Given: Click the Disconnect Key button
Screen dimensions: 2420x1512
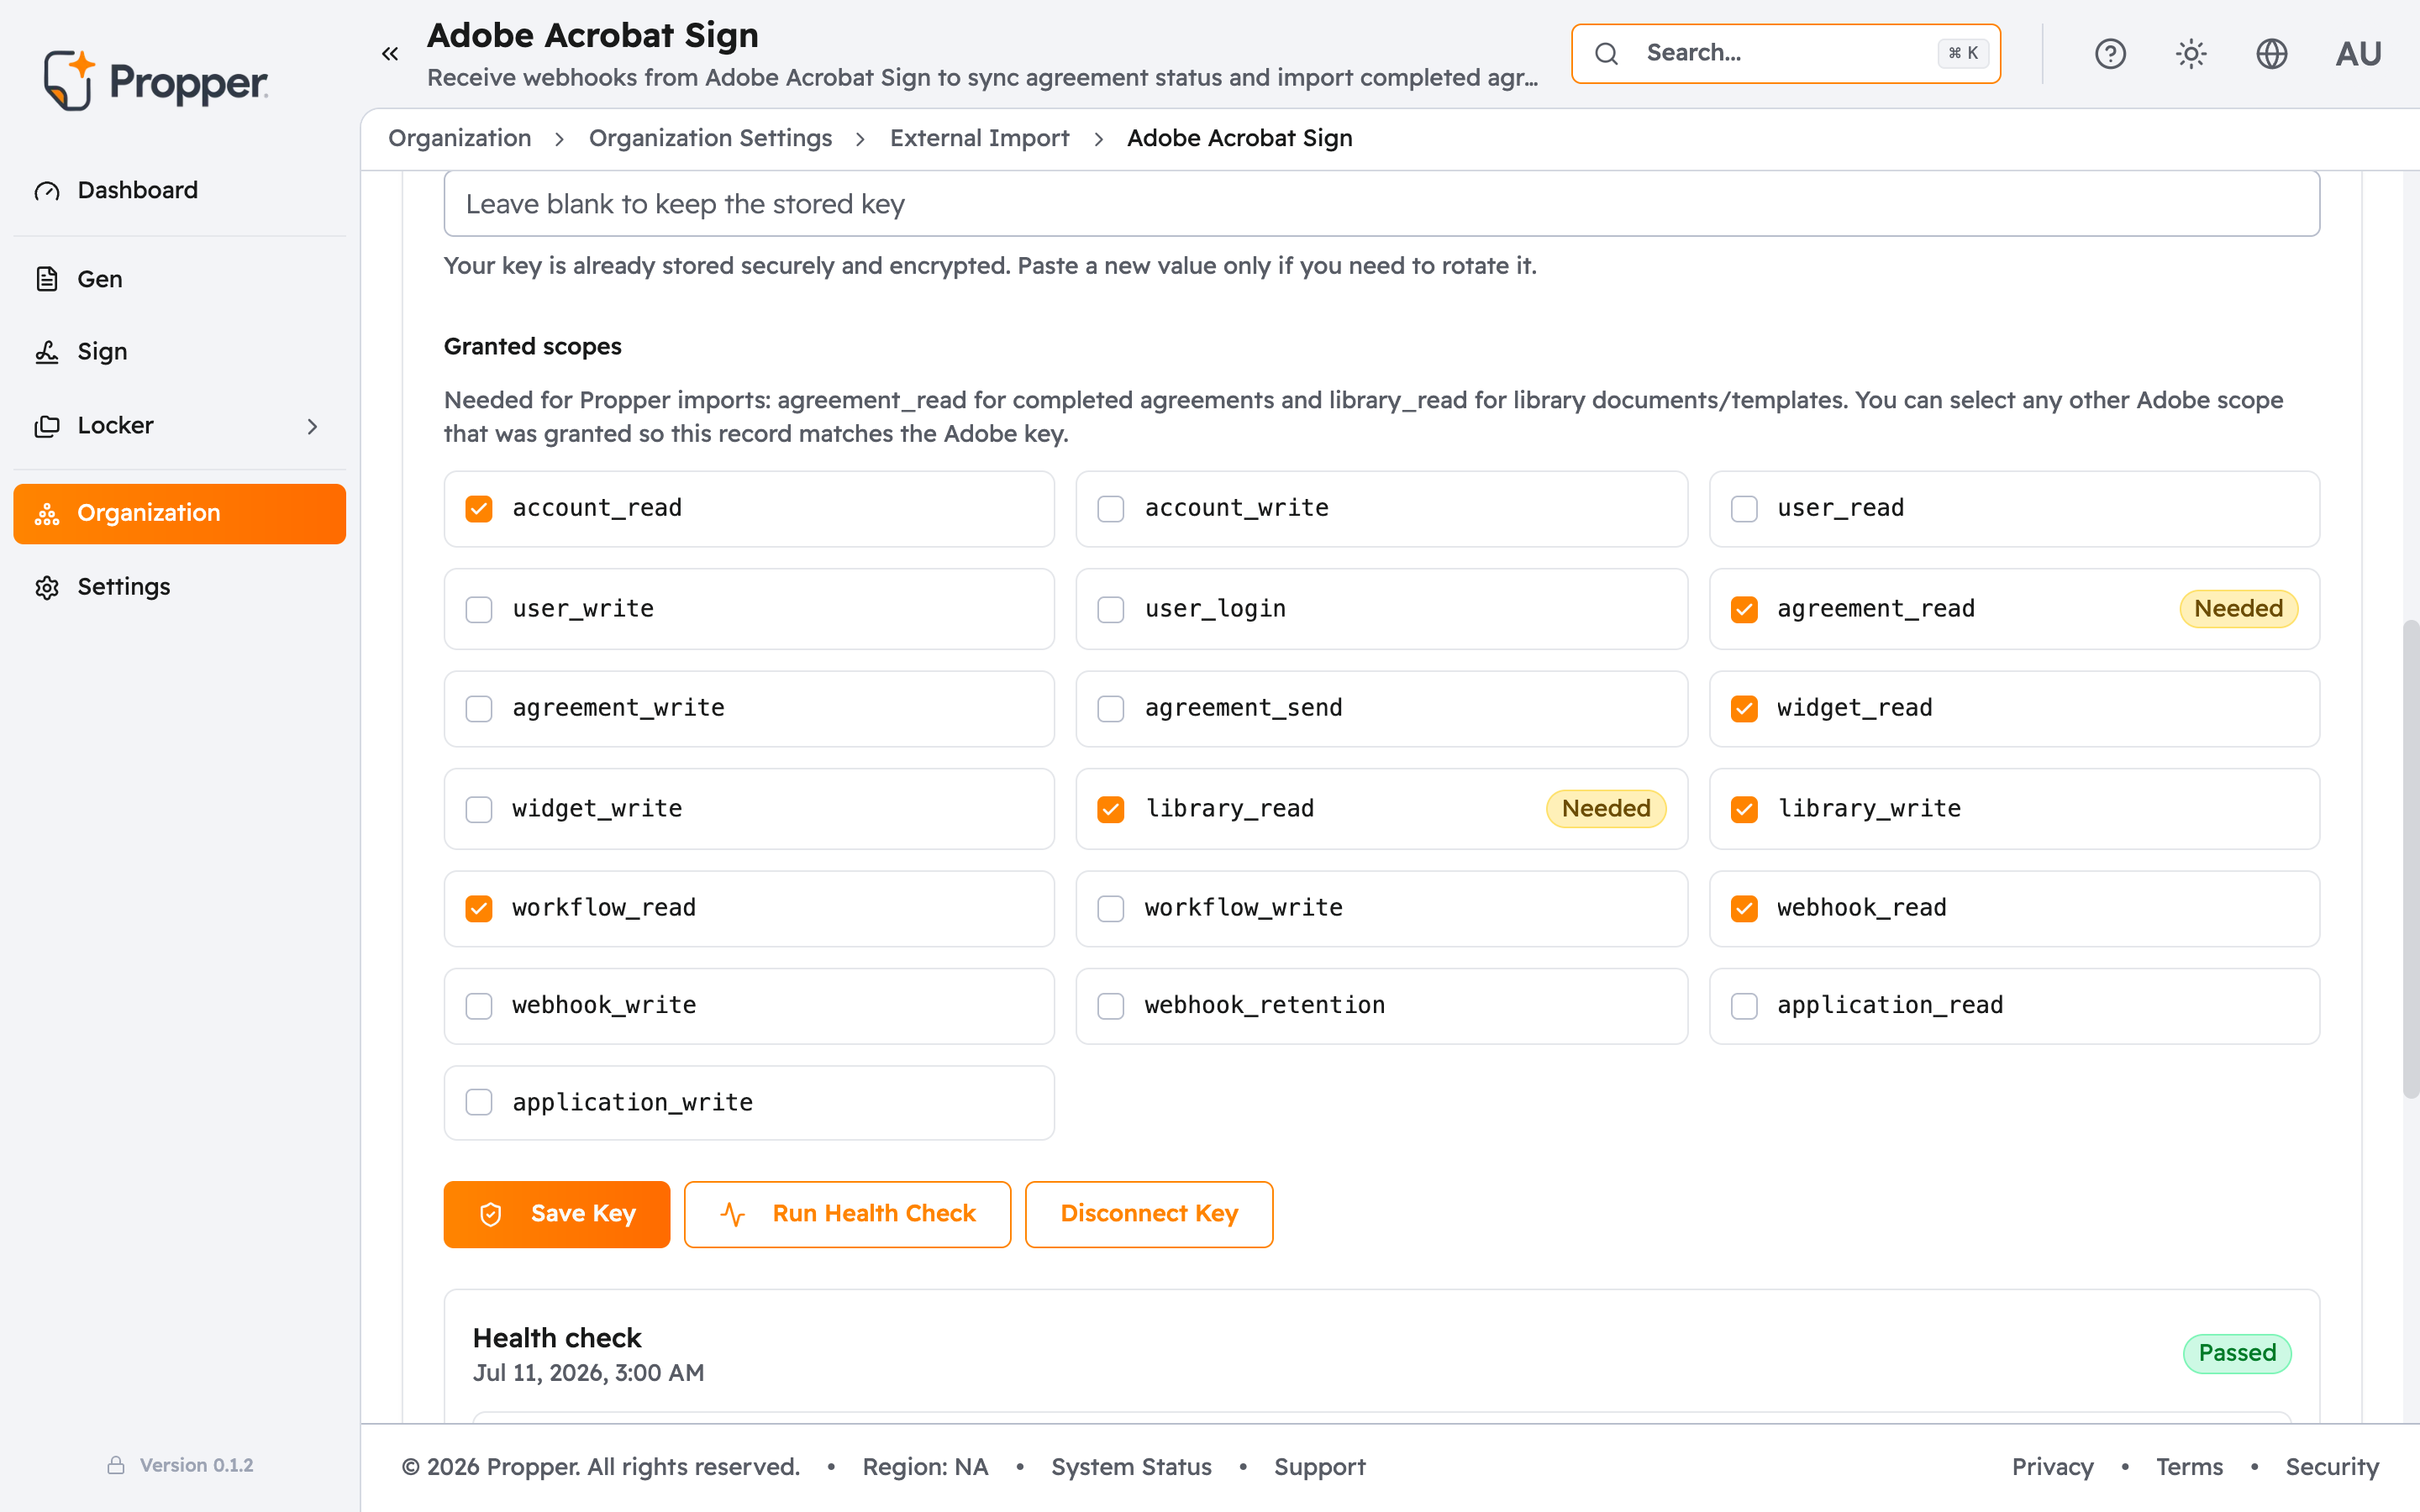Looking at the screenshot, I should (x=1149, y=1214).
